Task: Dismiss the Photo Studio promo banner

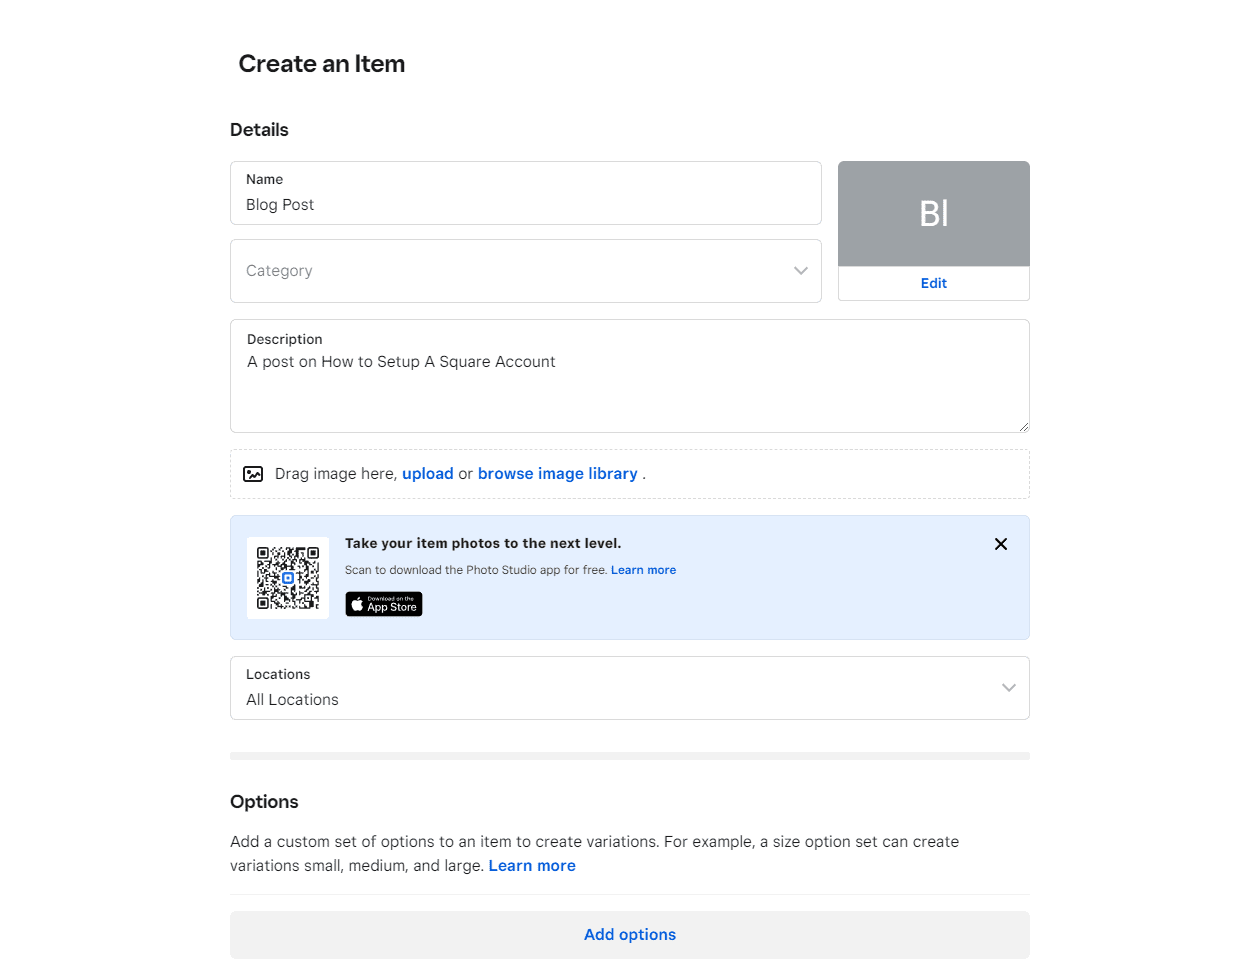Action: pyautogui.click(x=1001, y=544)
